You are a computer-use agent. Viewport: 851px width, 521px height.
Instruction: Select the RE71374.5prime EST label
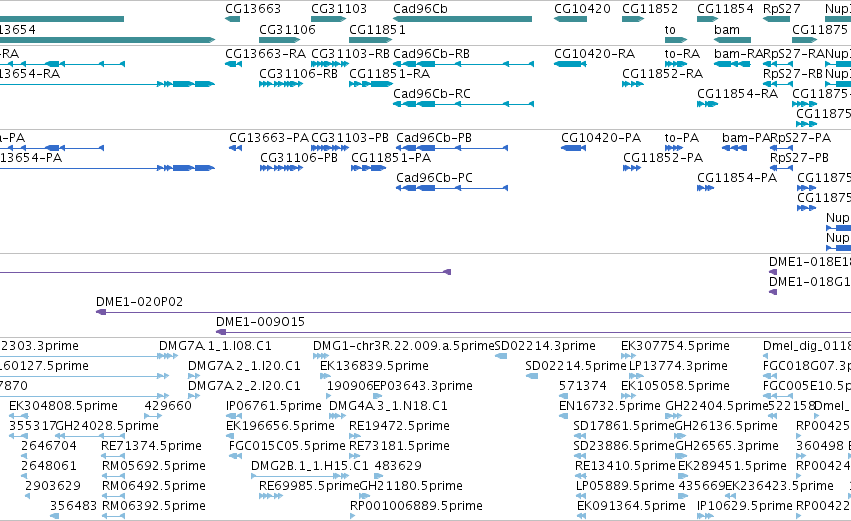tap(151, 447)
